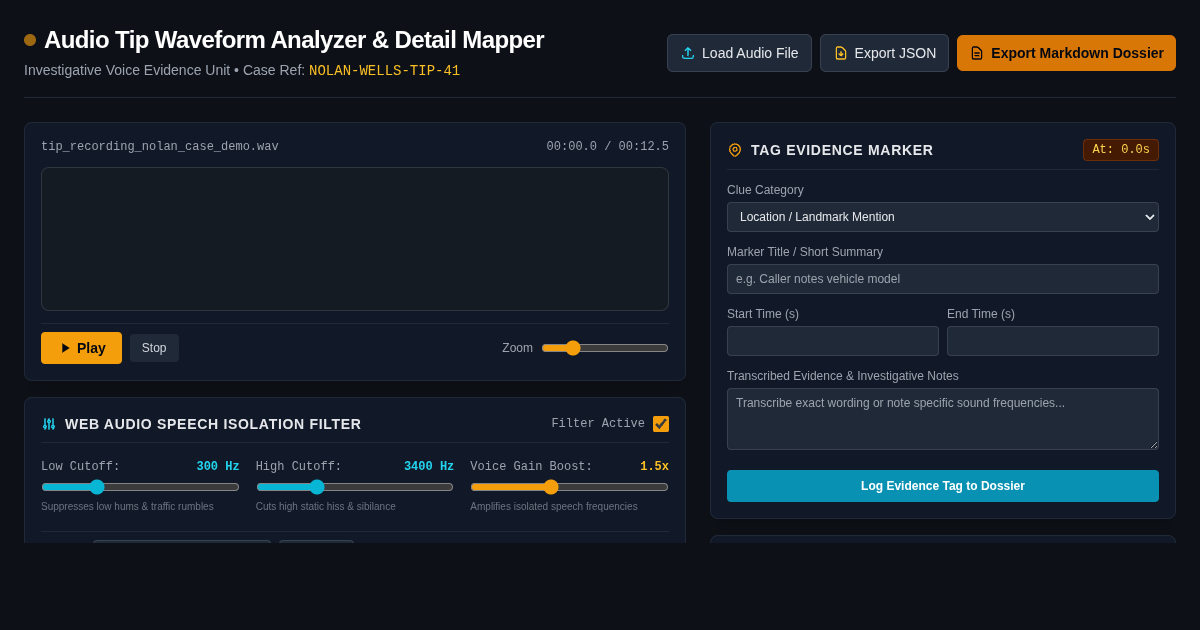Click the Web Audio Speech Isolation Filter heading

213,424
